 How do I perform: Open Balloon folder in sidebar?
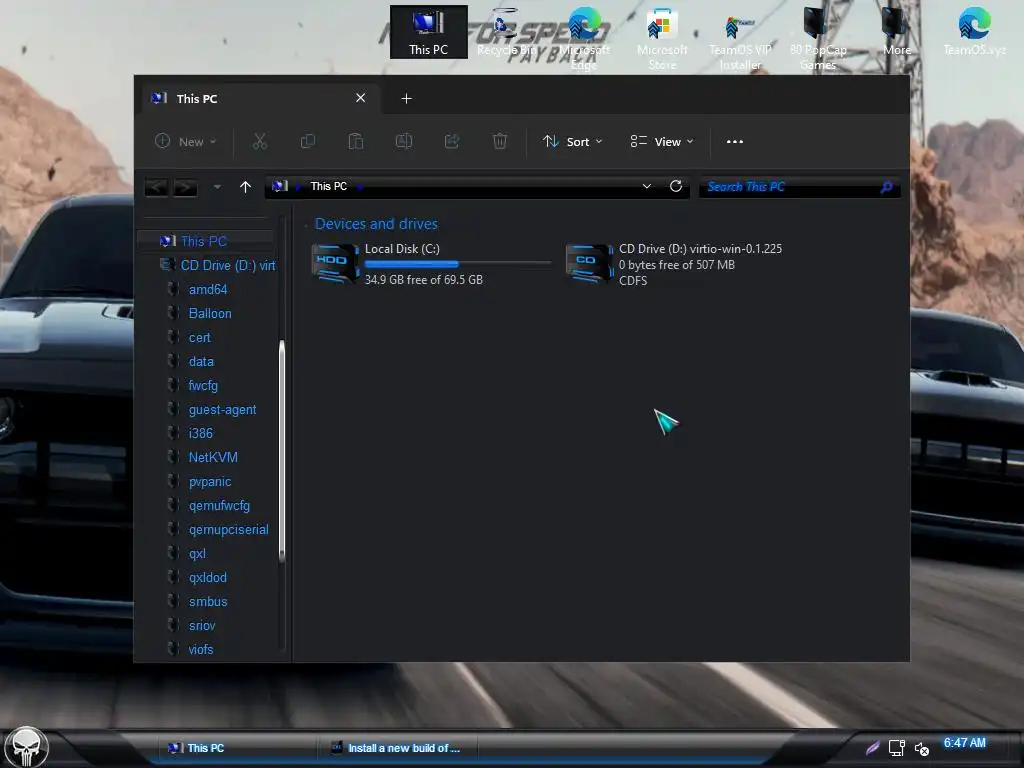tap(210, 313)
